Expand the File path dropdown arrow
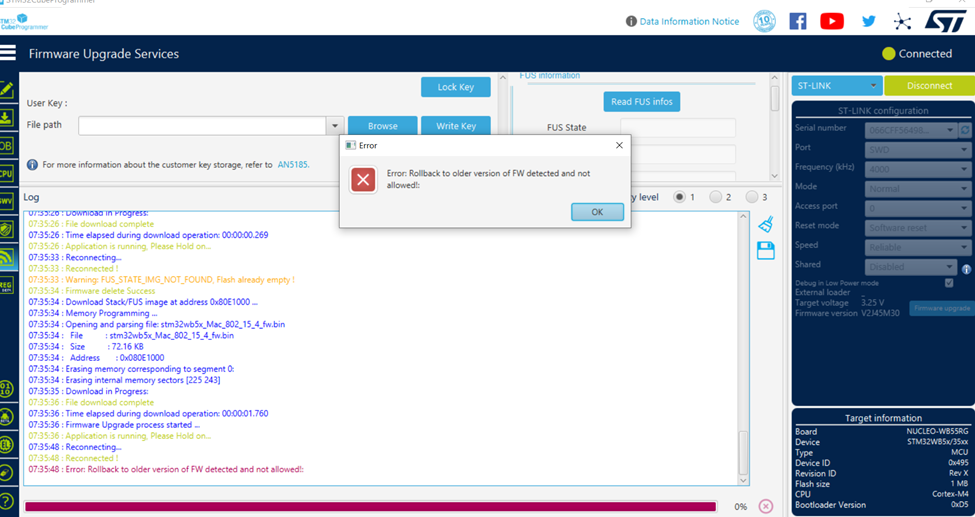 tap(335, 126)
